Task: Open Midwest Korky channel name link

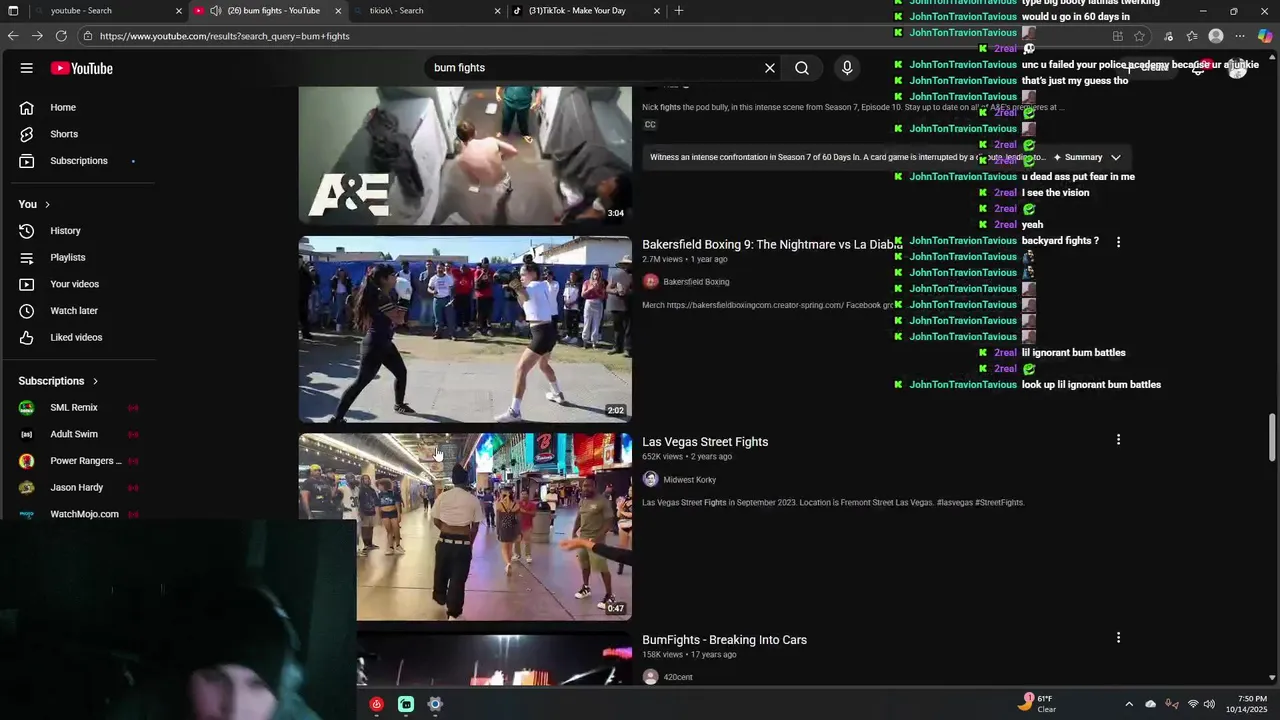Action: pos(690,480)
